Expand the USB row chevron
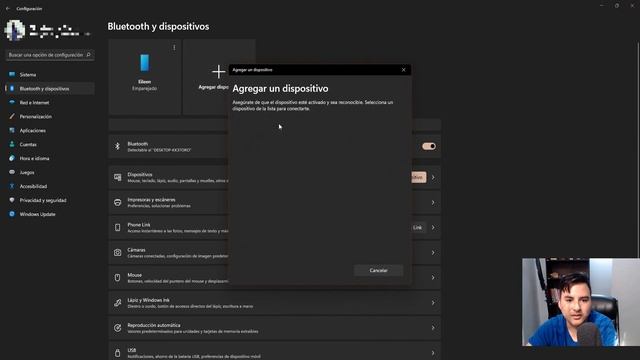 coord(433,353)
